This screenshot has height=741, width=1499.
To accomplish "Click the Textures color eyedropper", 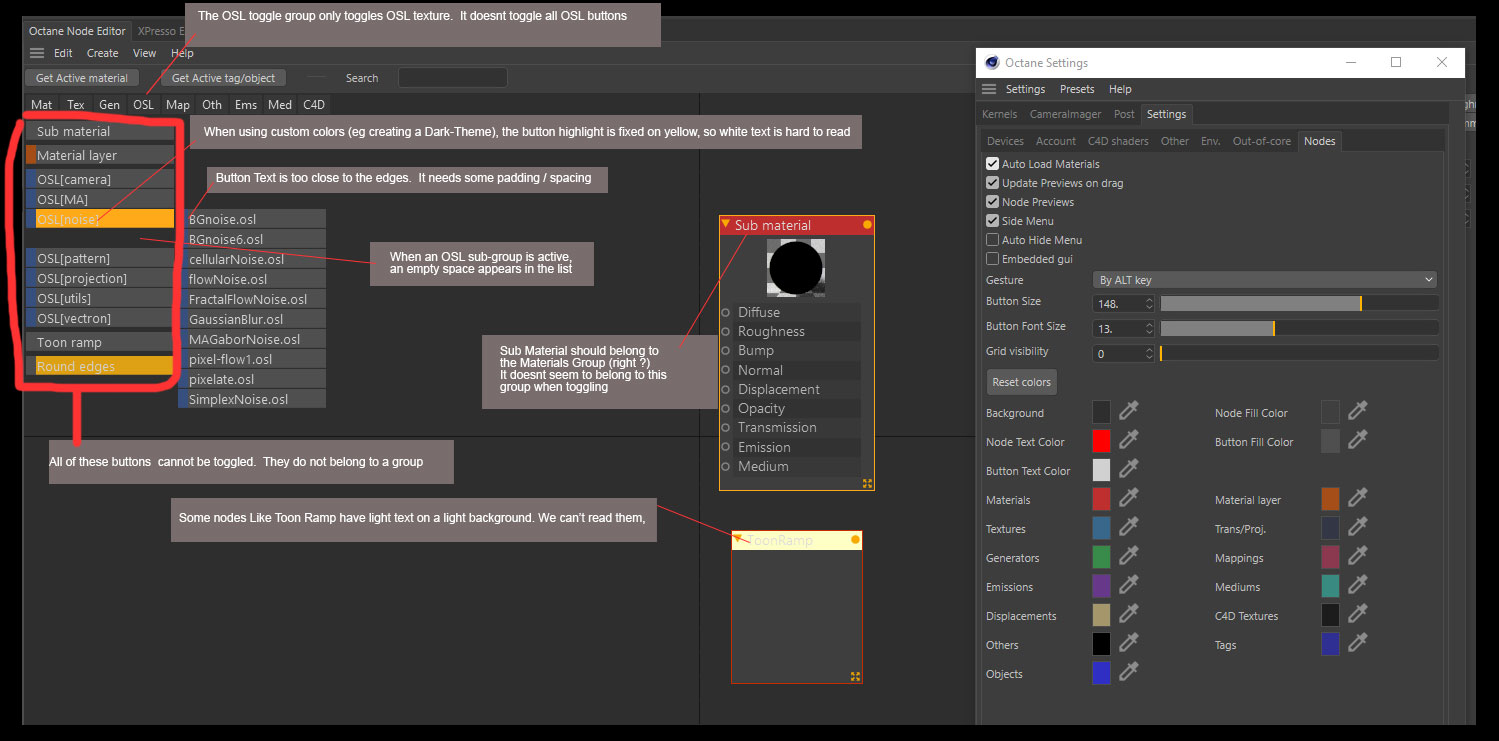I will pos(1129,527).
